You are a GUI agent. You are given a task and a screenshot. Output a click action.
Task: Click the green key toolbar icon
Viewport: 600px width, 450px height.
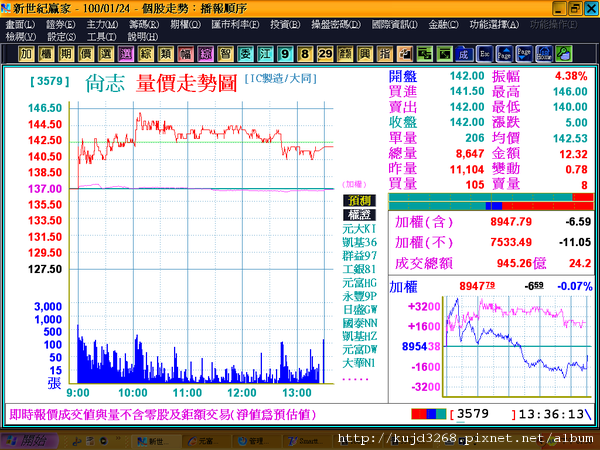(564, 54)
